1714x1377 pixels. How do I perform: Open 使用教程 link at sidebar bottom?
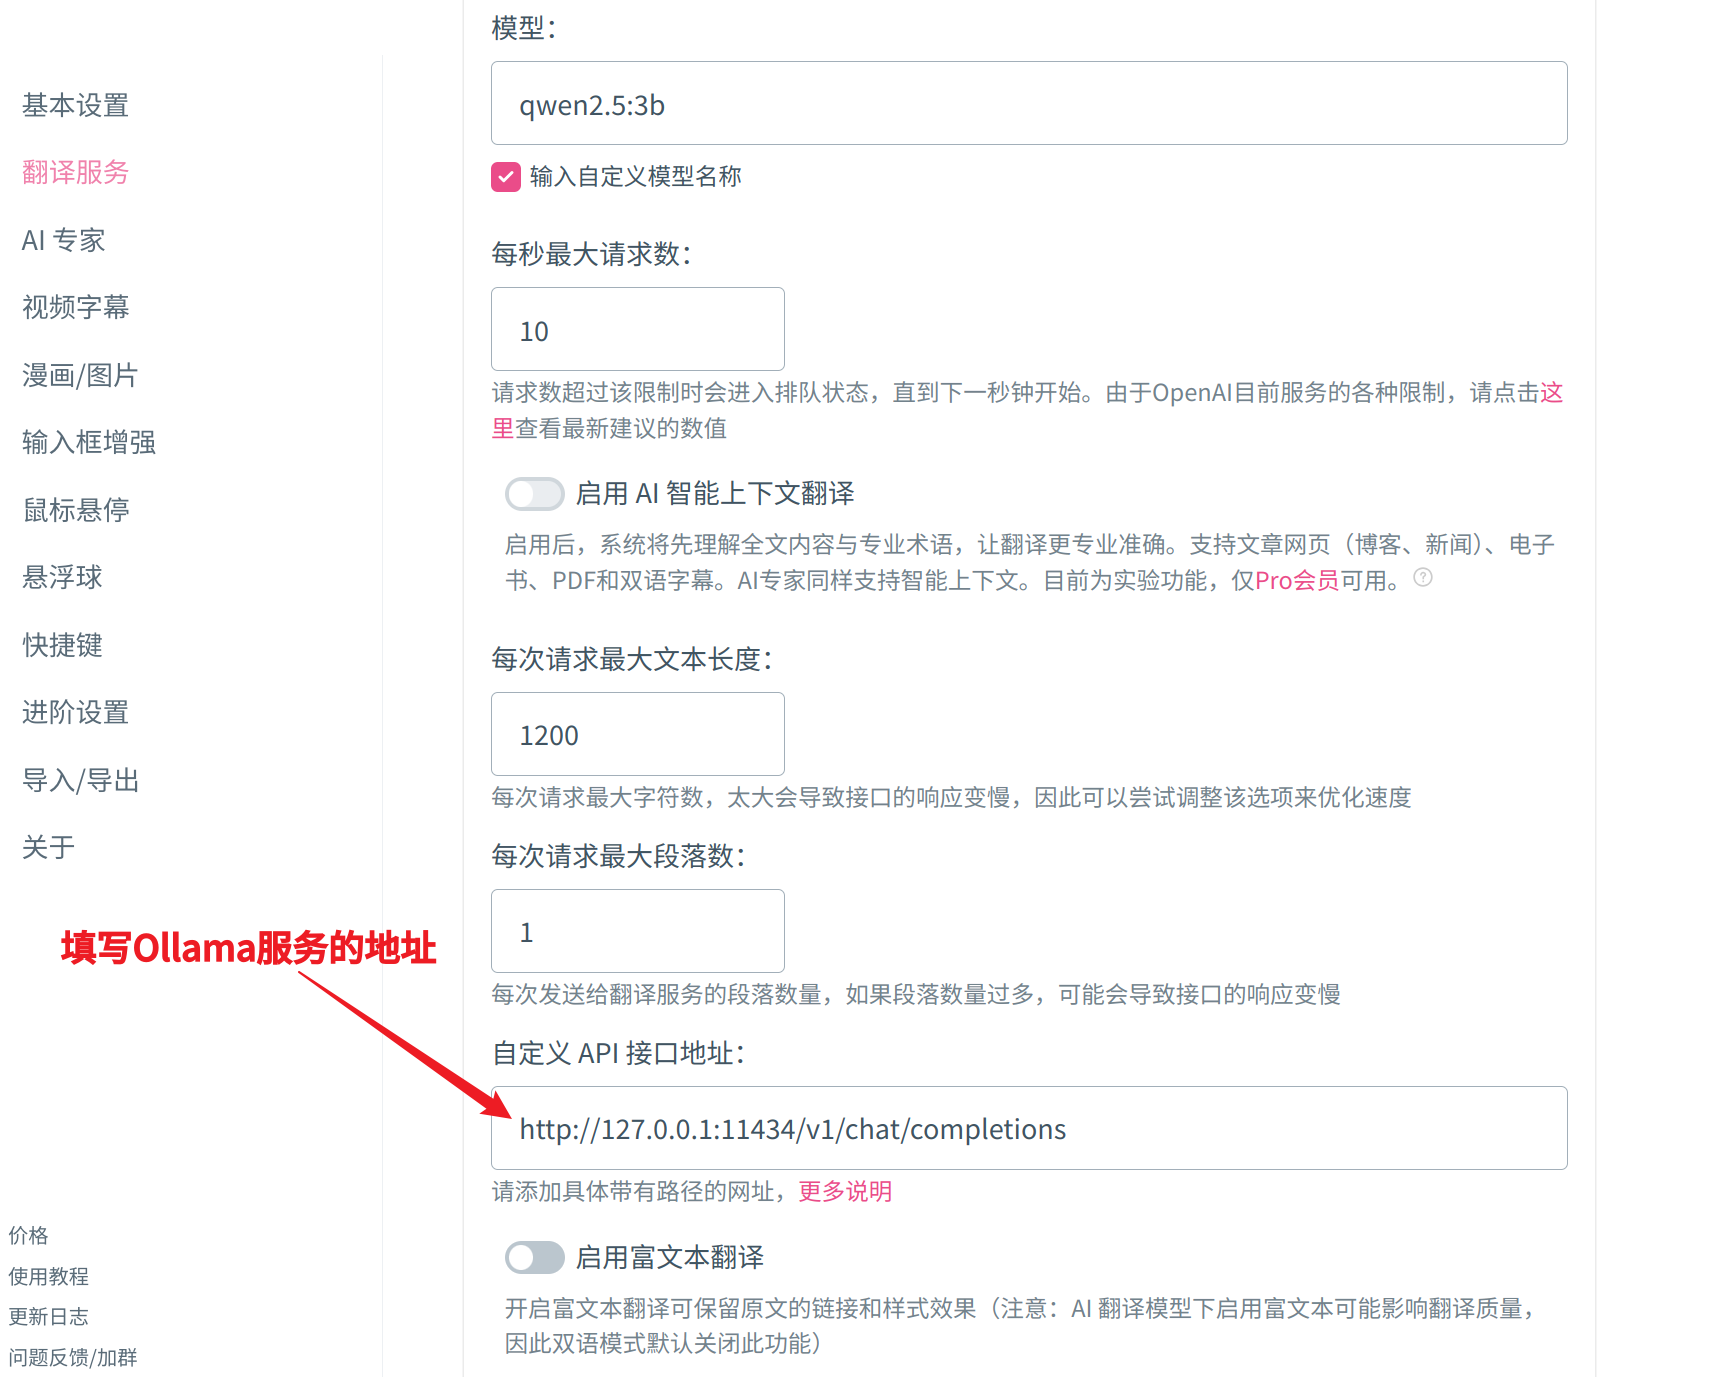pyautogui.click(x=49, y=1276)
